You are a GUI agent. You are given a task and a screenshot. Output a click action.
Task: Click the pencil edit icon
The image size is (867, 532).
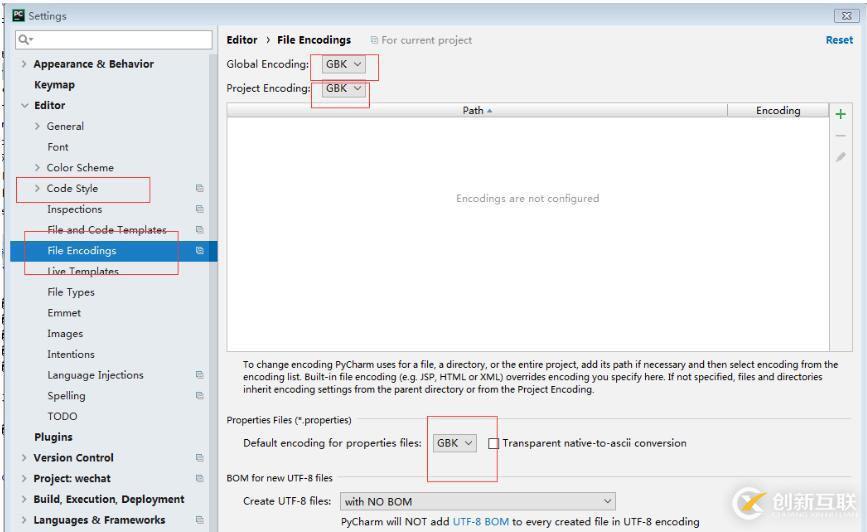click(x=840, y=157)
